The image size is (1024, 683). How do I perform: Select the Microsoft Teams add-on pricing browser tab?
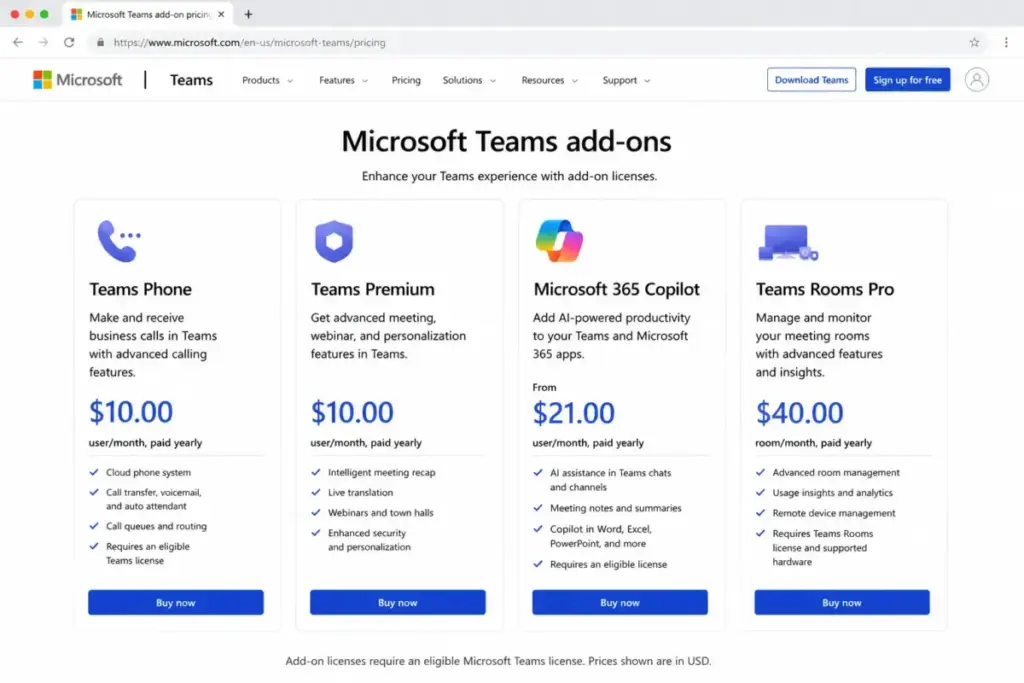[148, 14]
